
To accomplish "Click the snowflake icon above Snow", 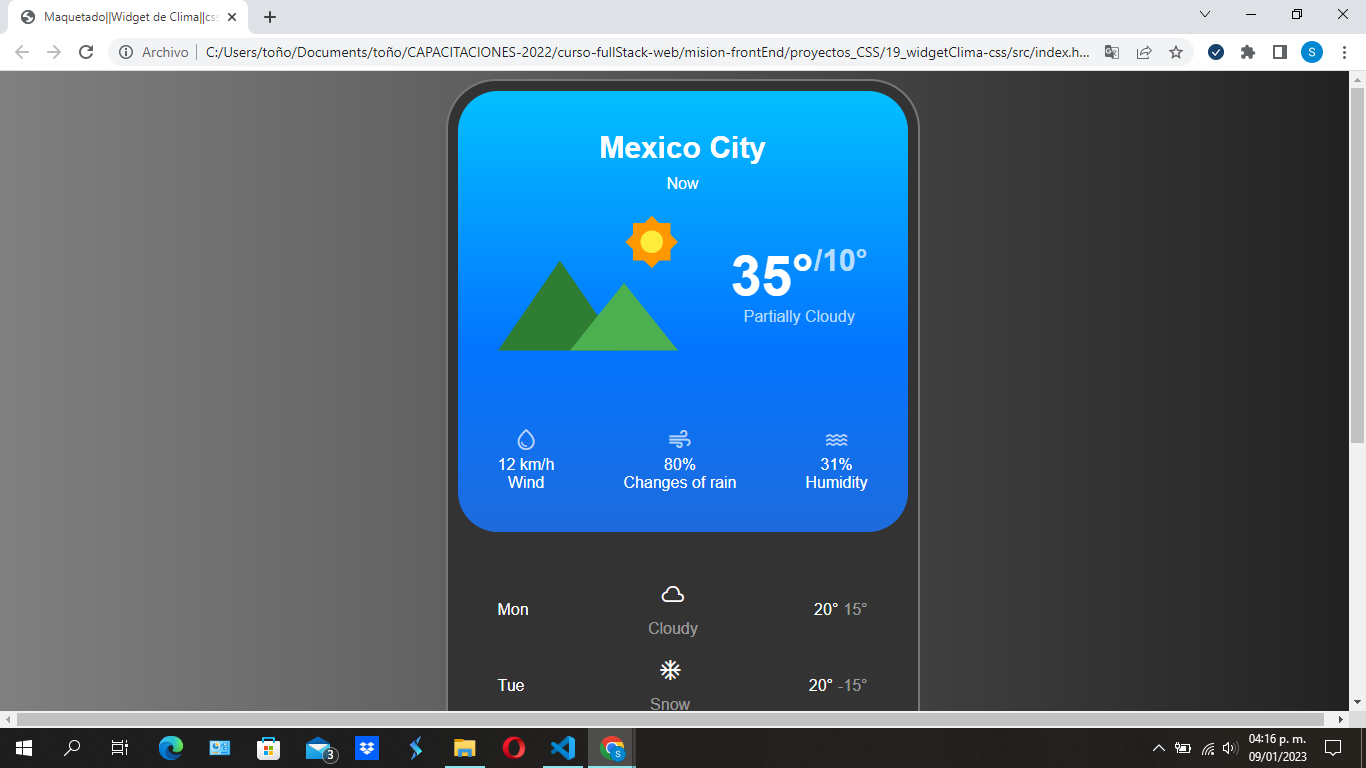I will (670, 669).
